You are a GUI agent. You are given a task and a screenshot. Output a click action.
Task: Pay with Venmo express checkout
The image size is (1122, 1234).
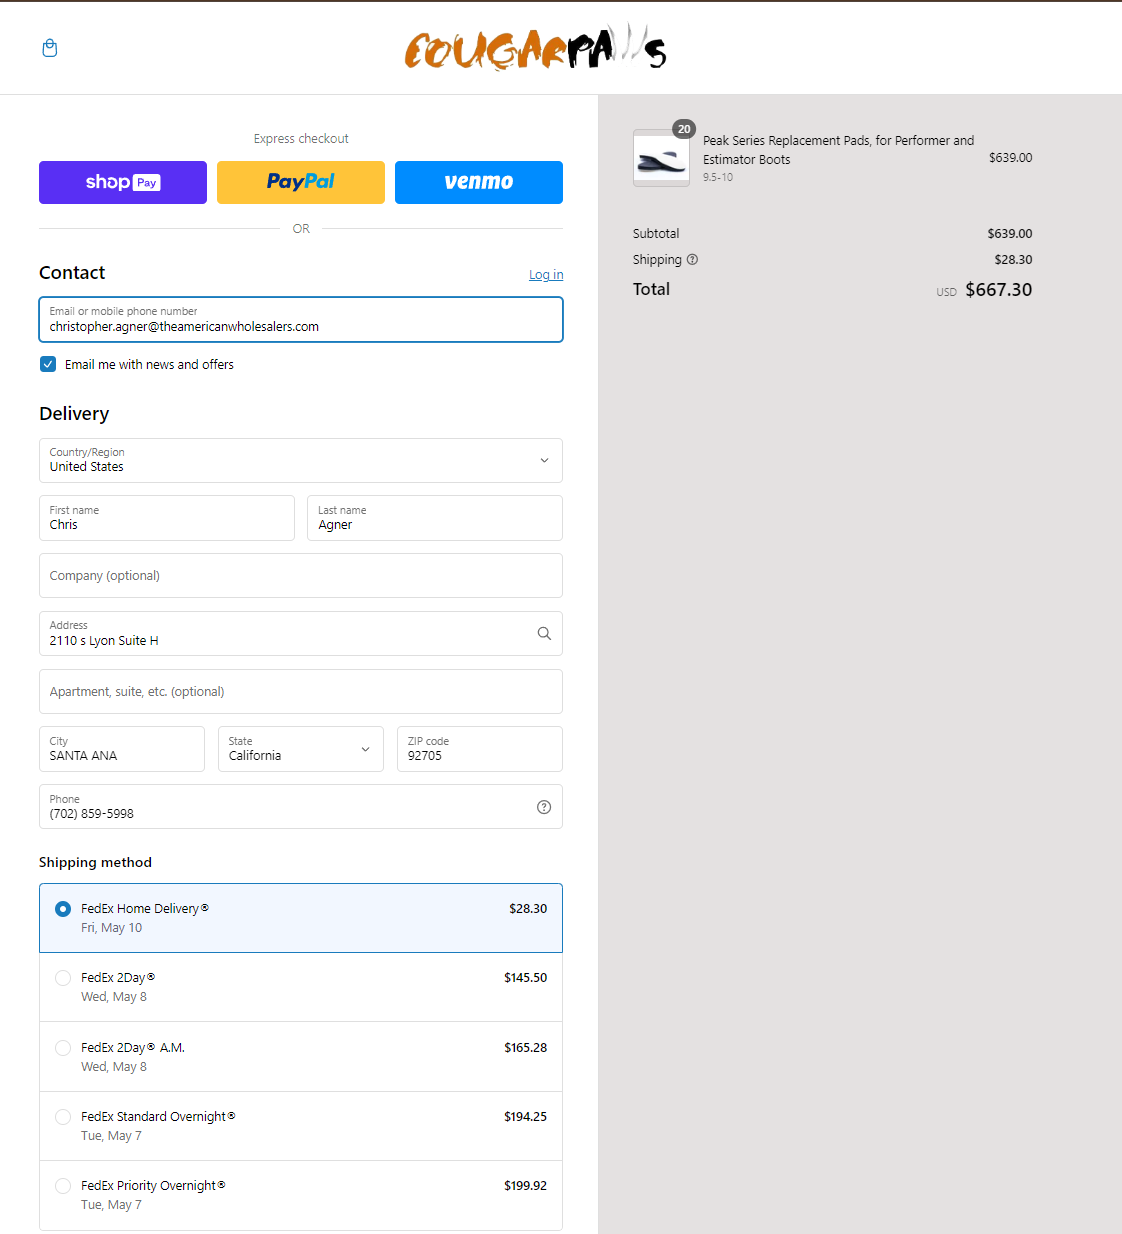(x=479, y=182)
